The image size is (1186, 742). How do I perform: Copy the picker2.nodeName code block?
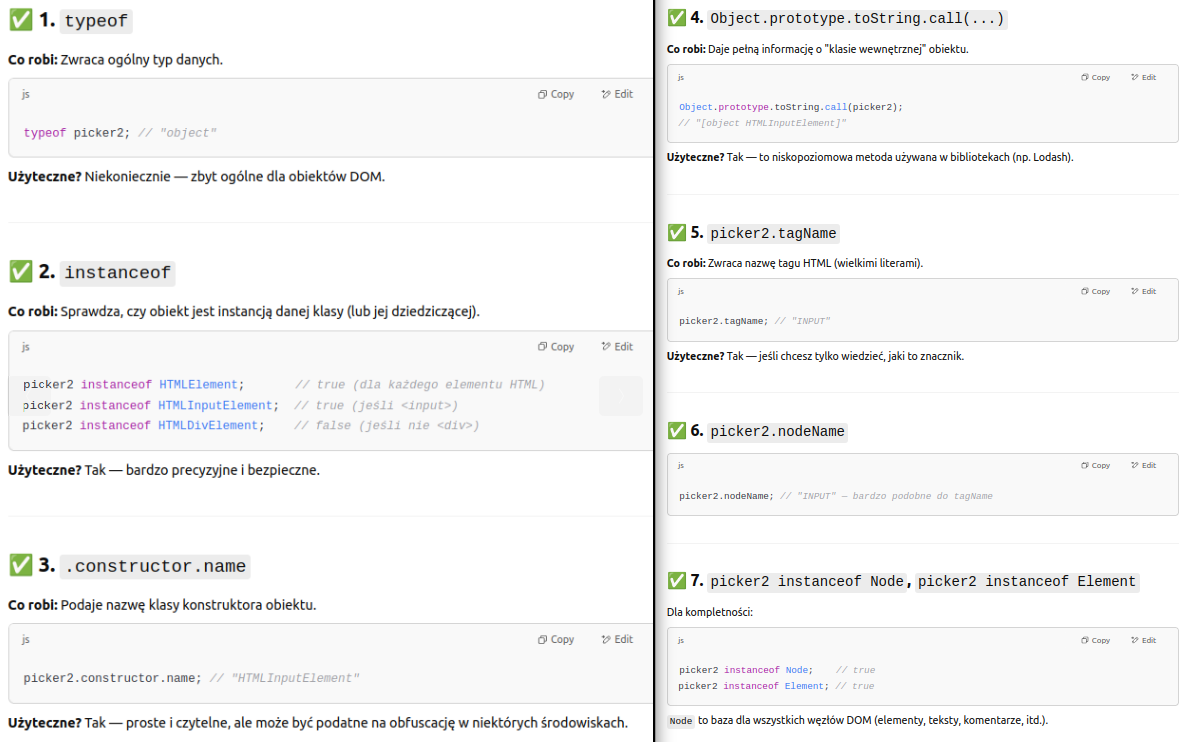tap(1095, 466)
